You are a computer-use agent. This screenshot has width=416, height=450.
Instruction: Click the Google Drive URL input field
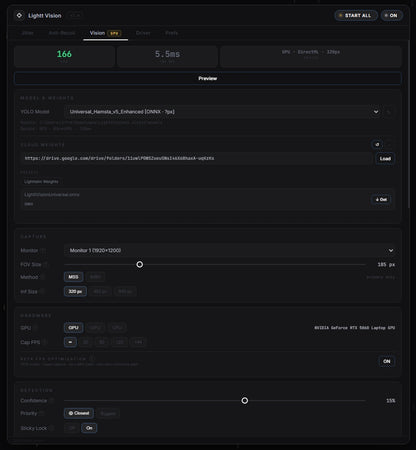197,158
